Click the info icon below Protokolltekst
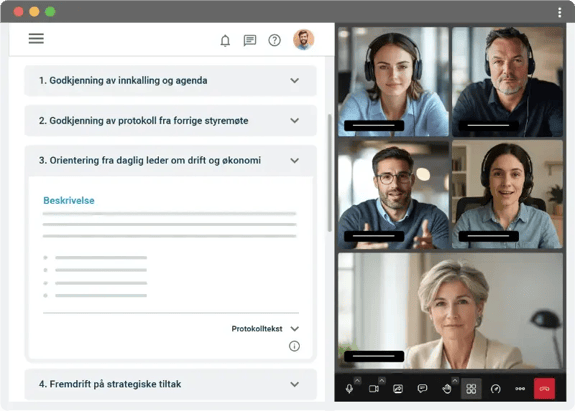This screenshot has width=575, height=411. click(294, 346)
